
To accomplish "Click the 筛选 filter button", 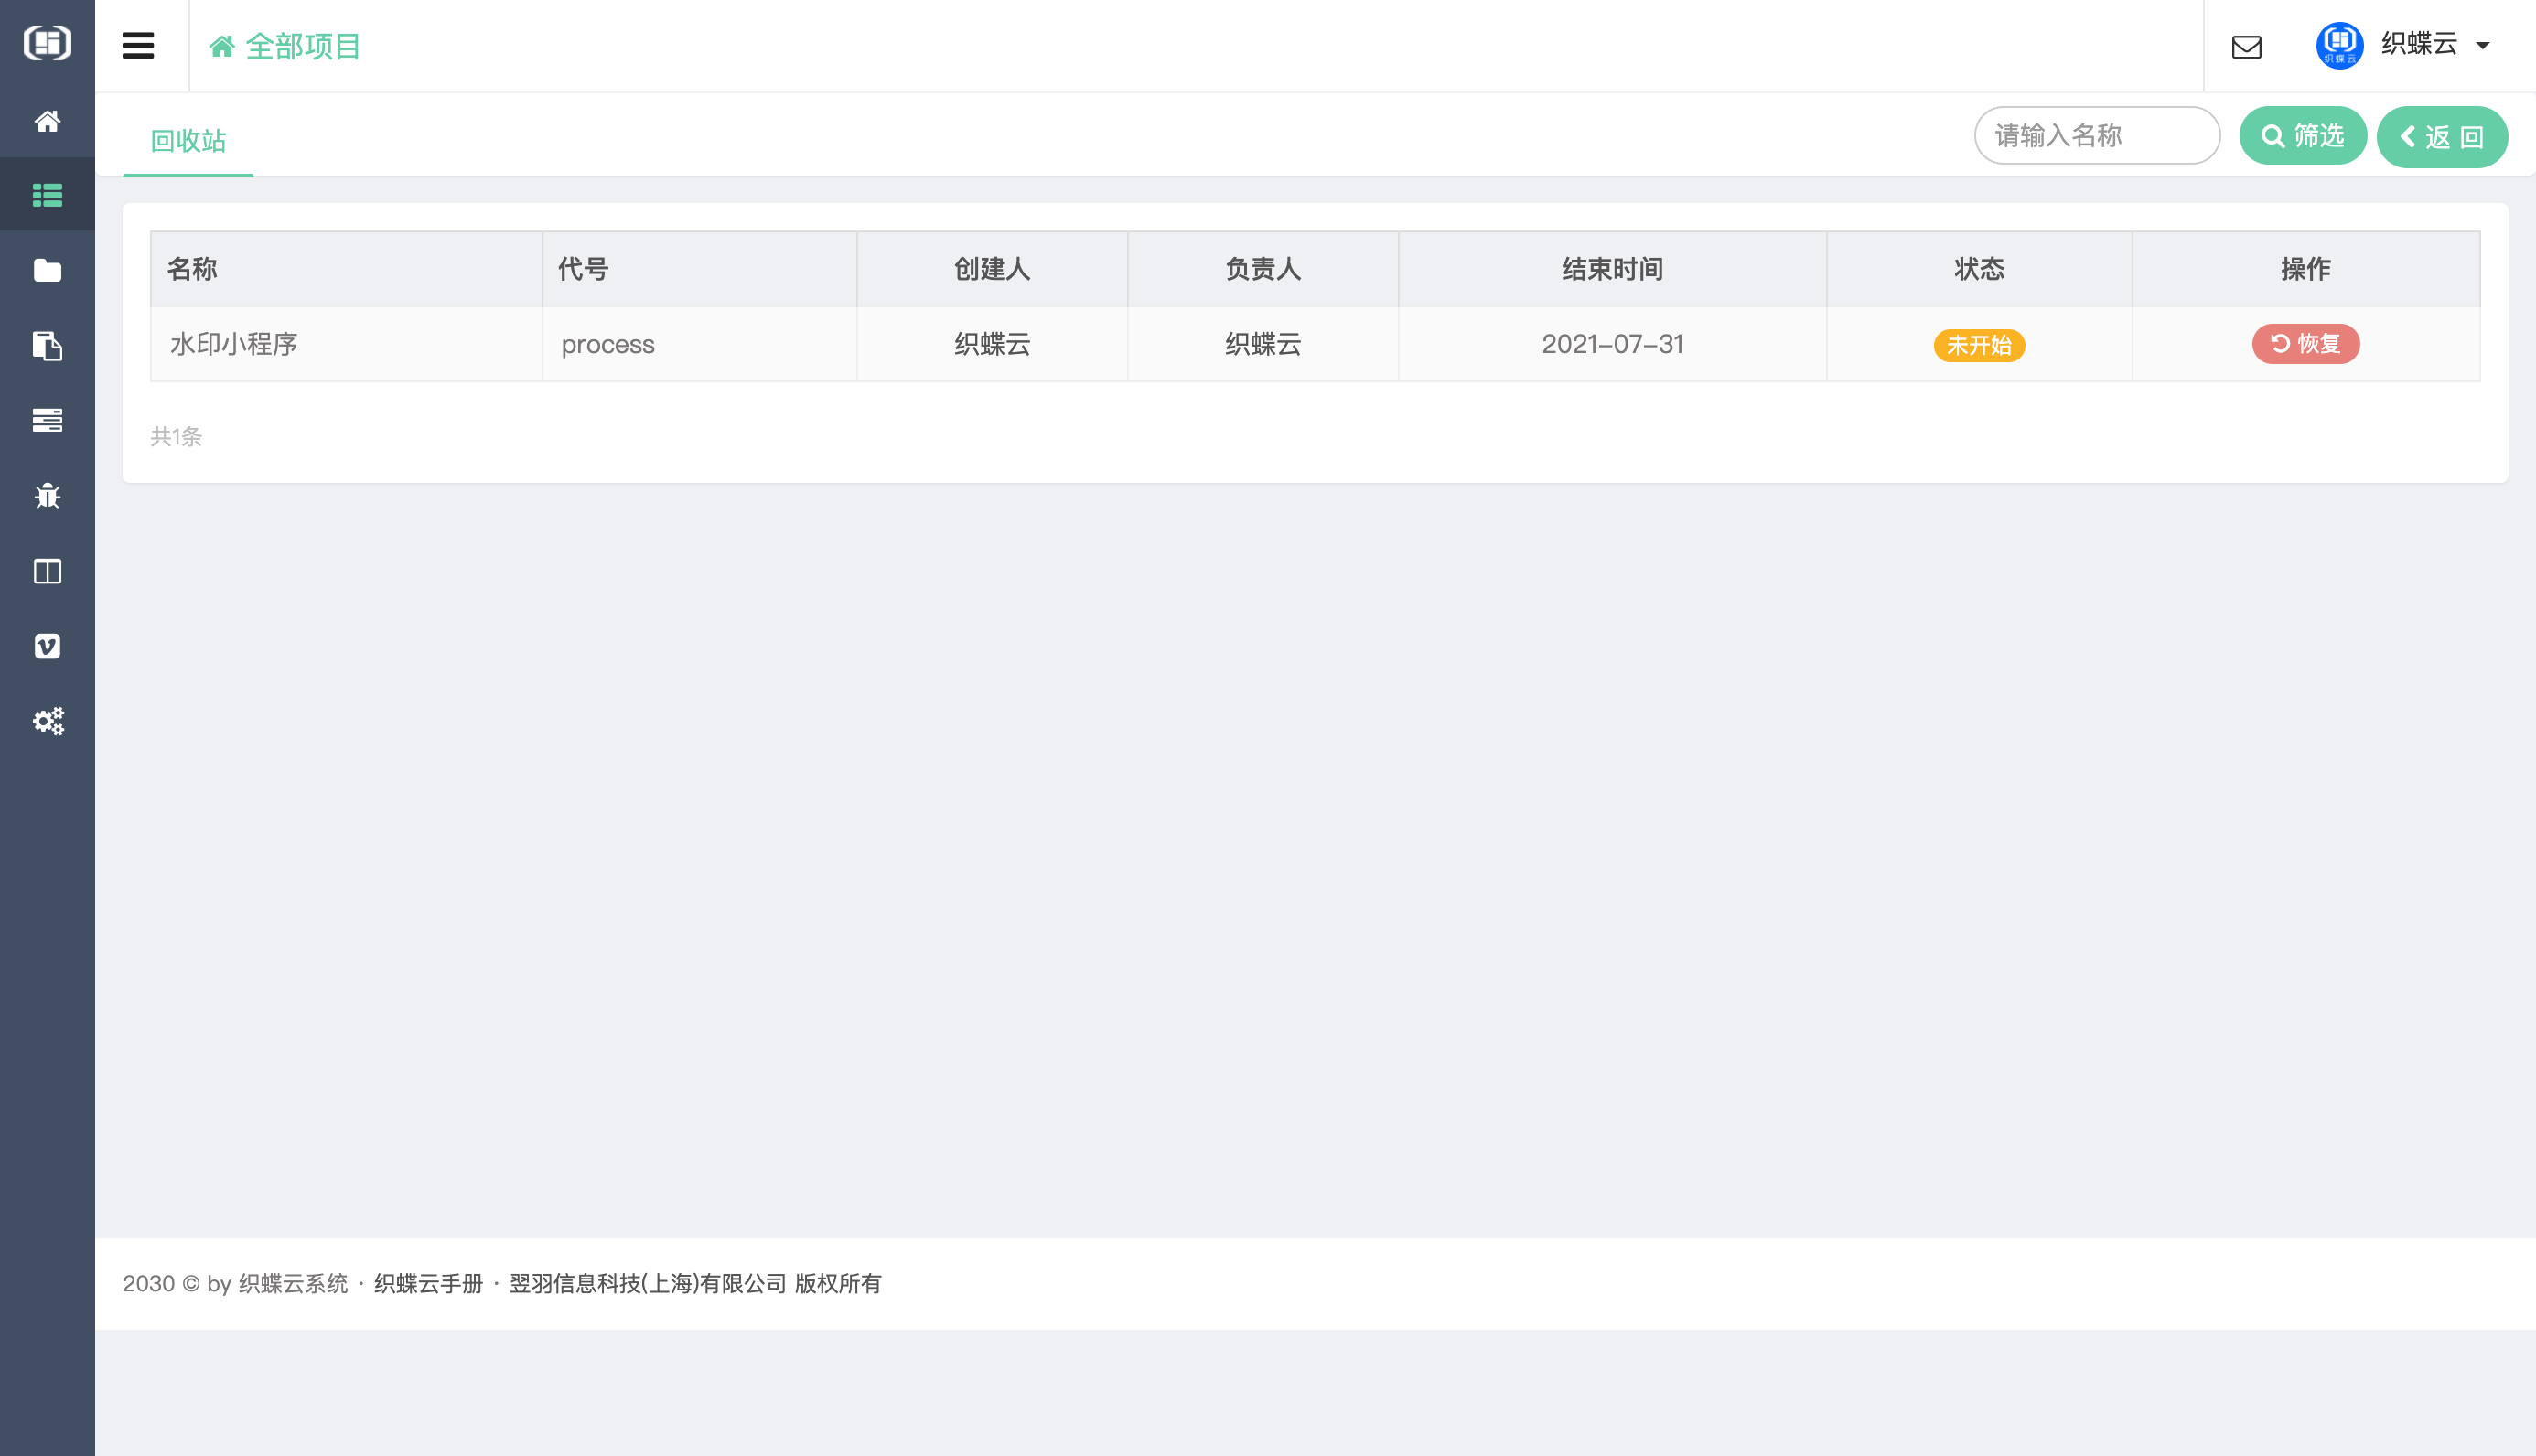I will (2302, 135).
